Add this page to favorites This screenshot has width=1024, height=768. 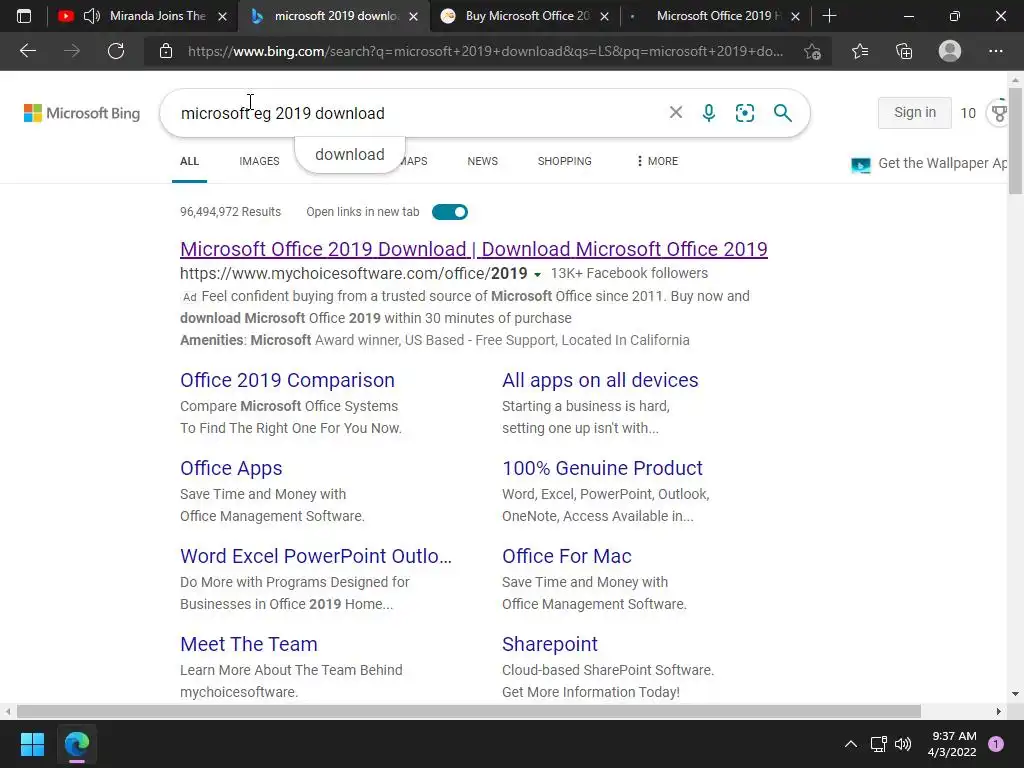pyautogui.click(x=812, y=51)
